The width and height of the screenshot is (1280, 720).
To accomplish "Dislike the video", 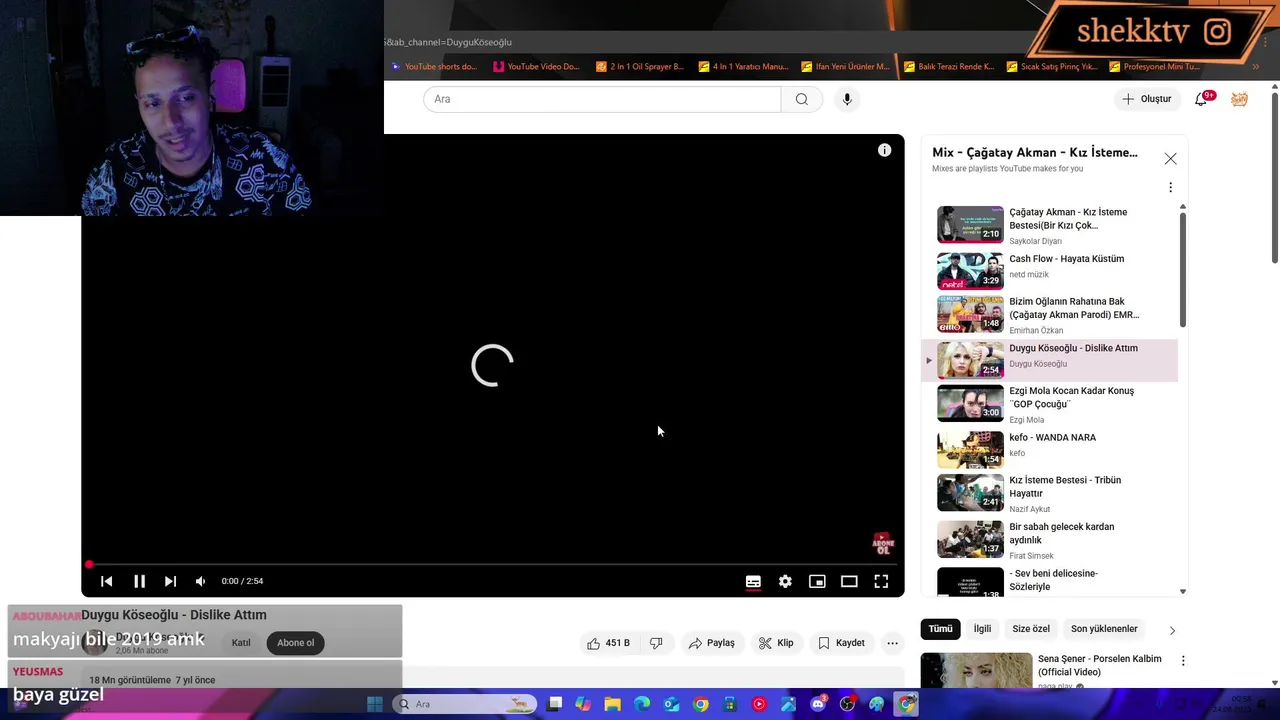I will [656, 643].
